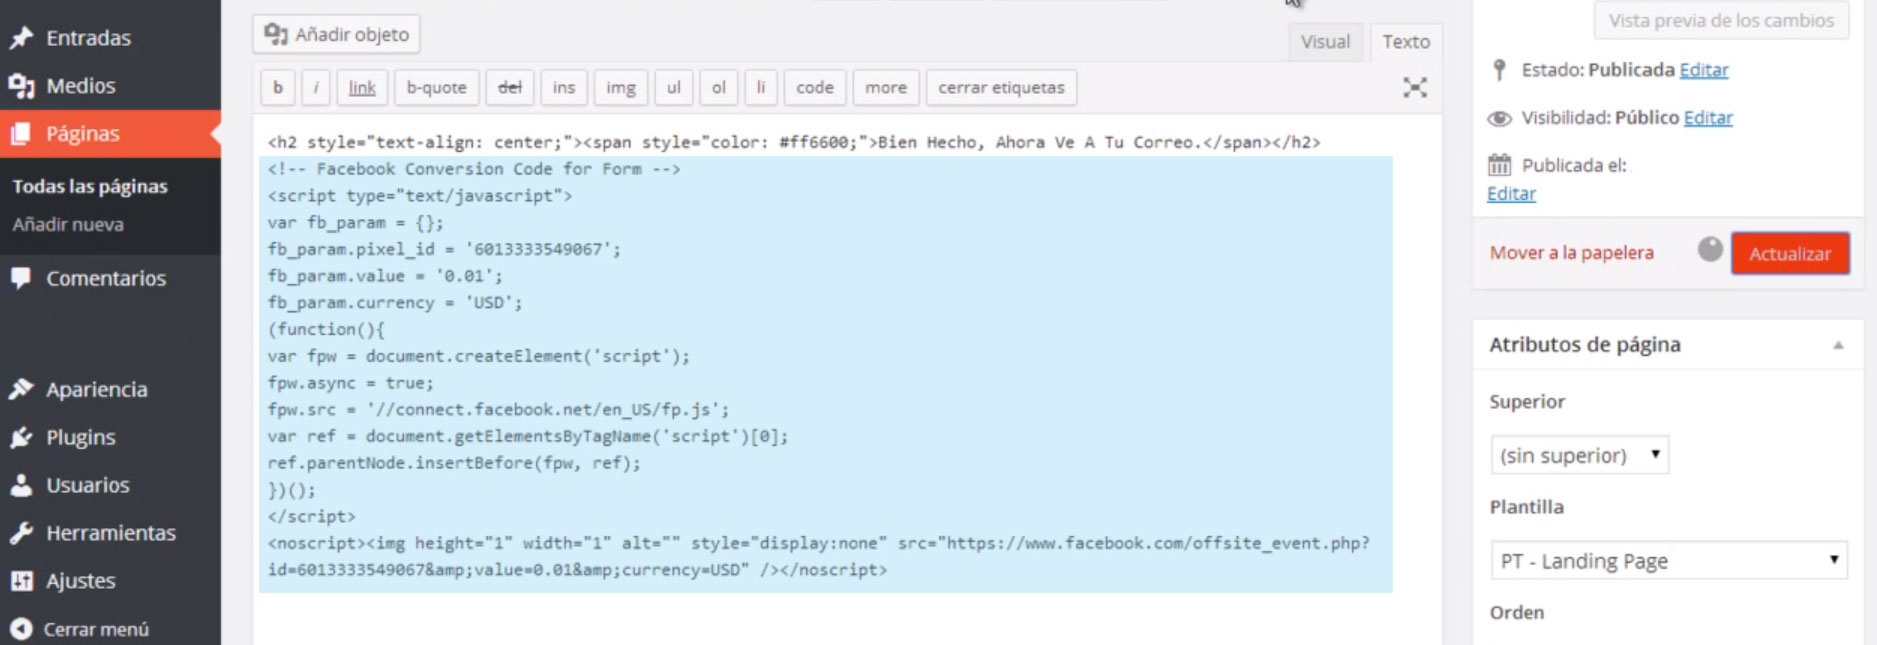The image size is (1877, 645).
Task: Click the Actualizar button
Action: click(x=1790, y=253)
